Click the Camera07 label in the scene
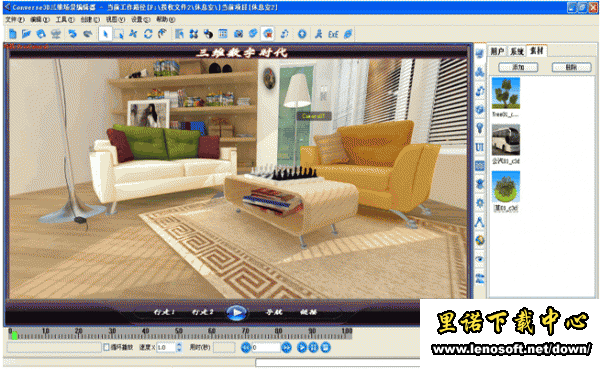600x369 pixels. point(314,116)
